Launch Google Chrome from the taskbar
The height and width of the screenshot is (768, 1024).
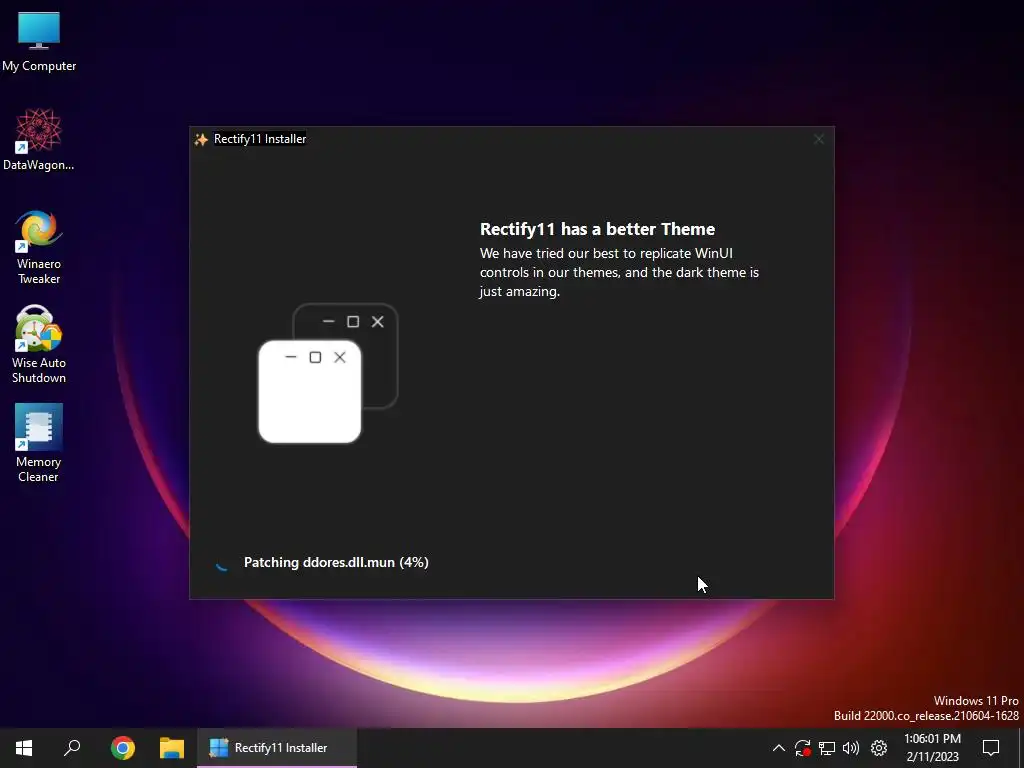click(123, 748)
